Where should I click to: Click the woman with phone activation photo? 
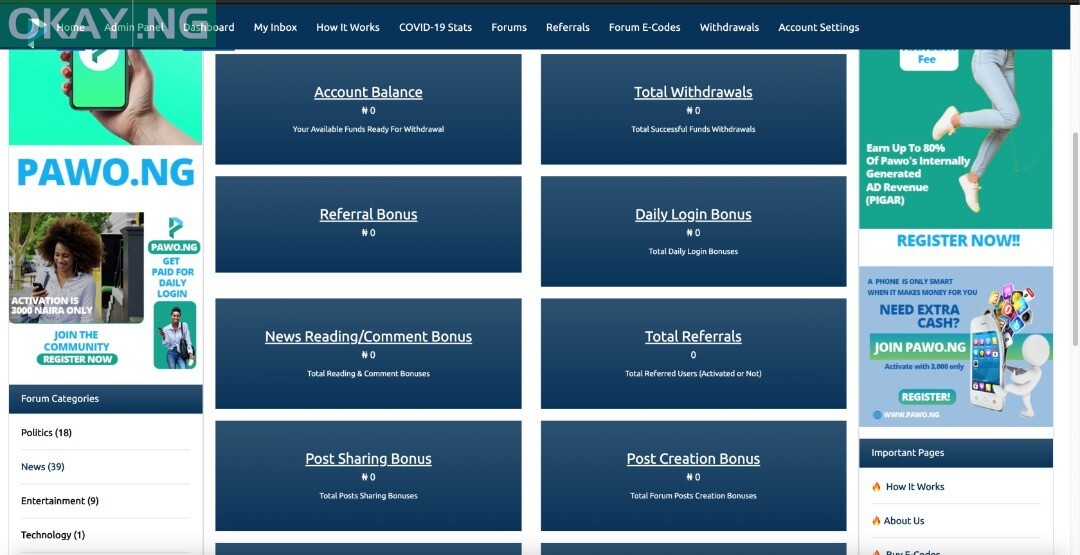(76, 267)
